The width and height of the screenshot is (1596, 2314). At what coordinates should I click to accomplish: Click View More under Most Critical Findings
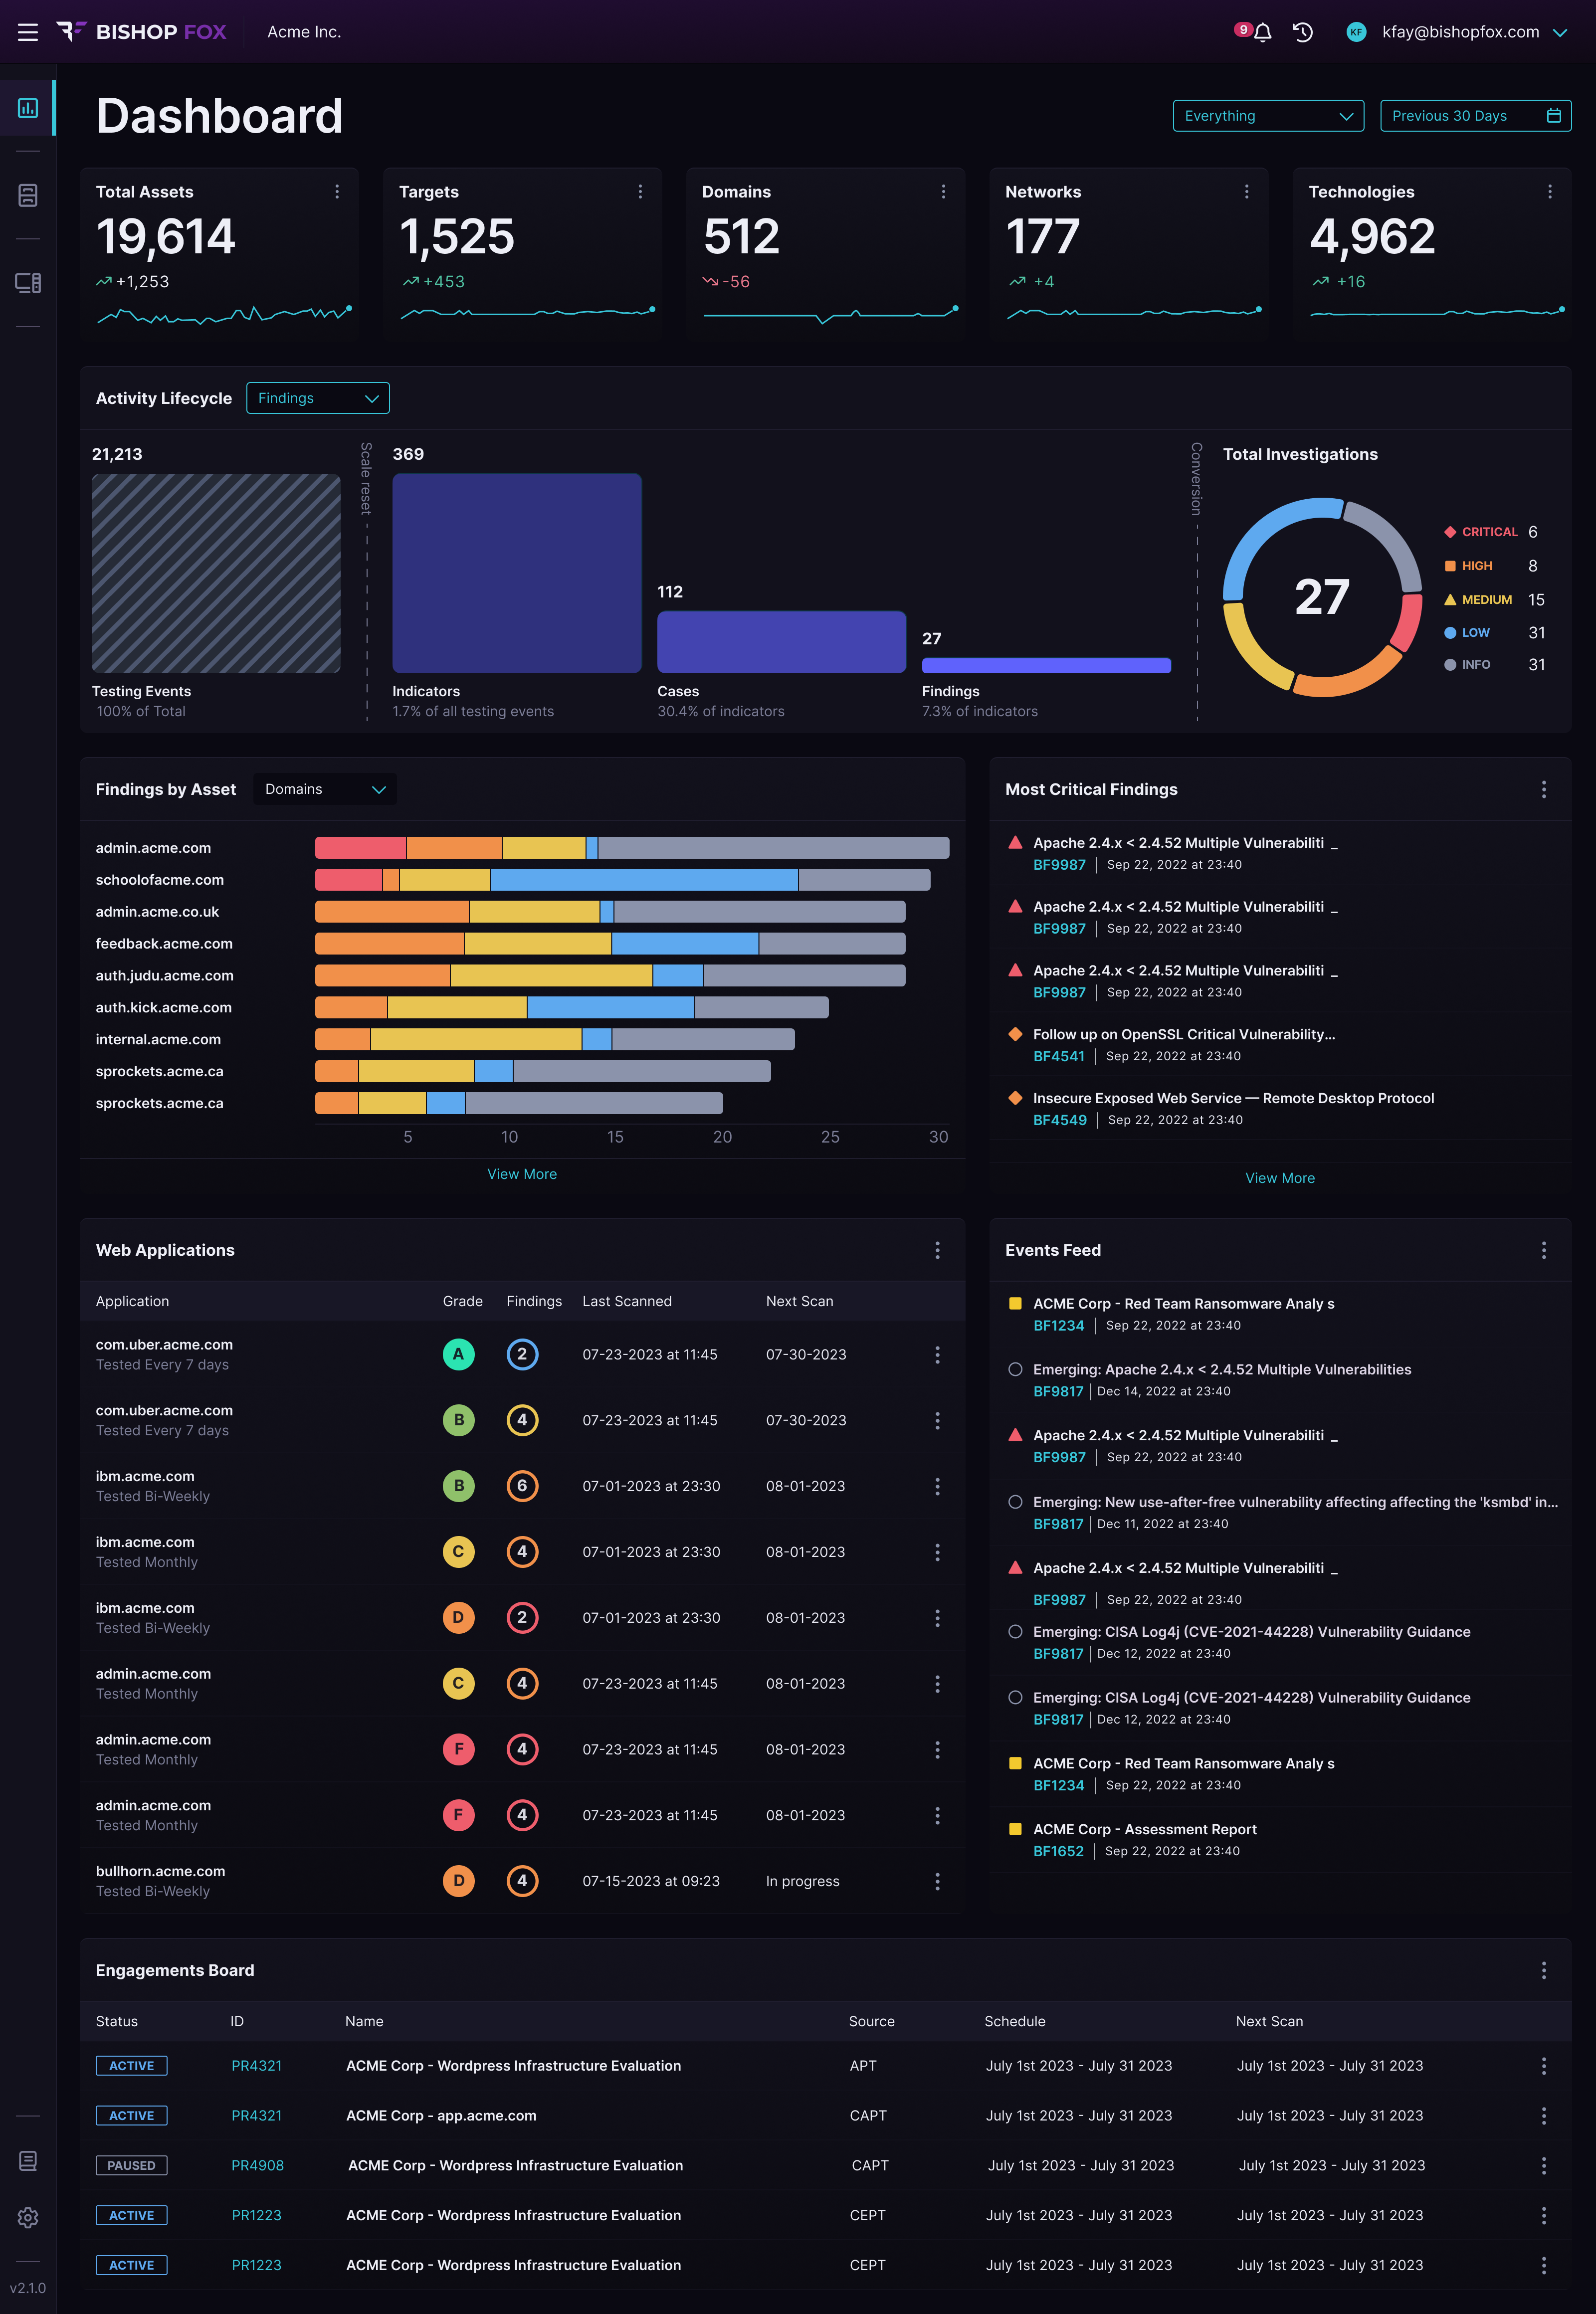(x=1280, y=1178)
